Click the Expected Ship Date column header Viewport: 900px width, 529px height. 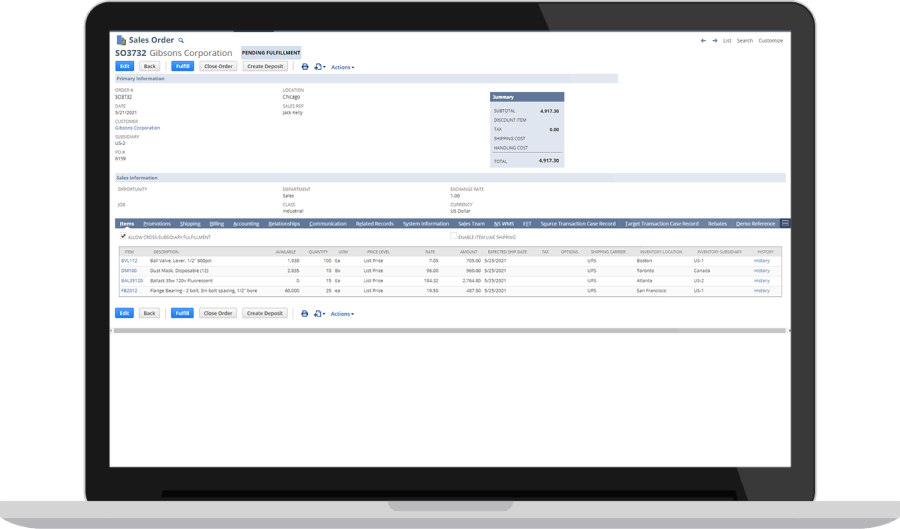[507, 252]
